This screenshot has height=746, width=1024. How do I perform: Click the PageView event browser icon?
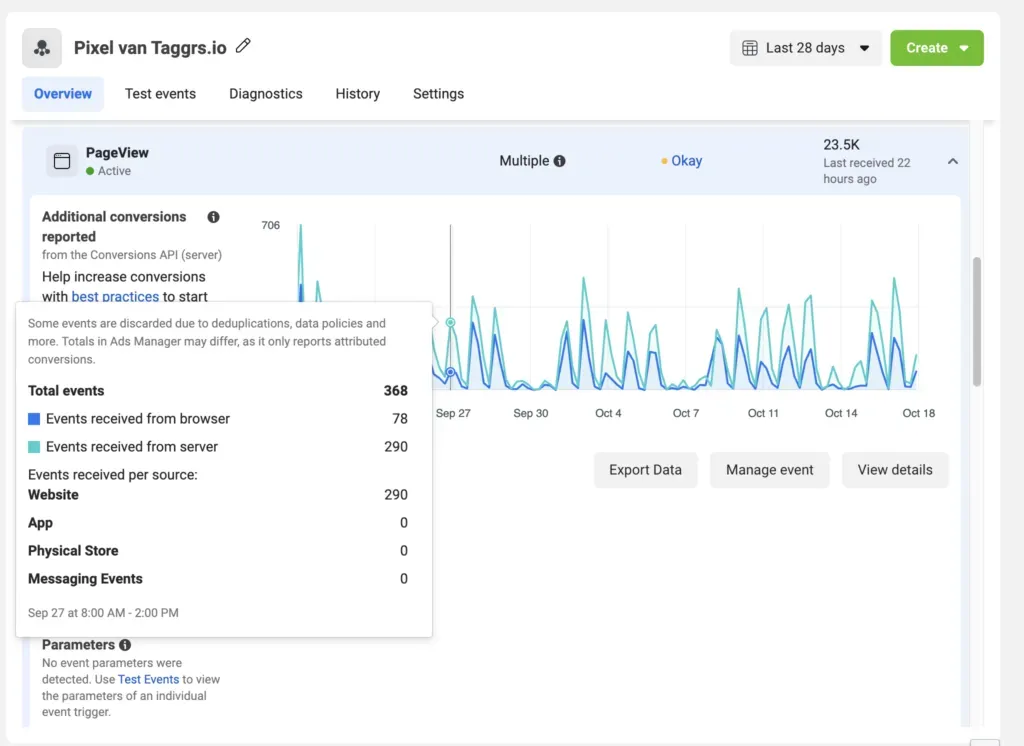(61, 161)
